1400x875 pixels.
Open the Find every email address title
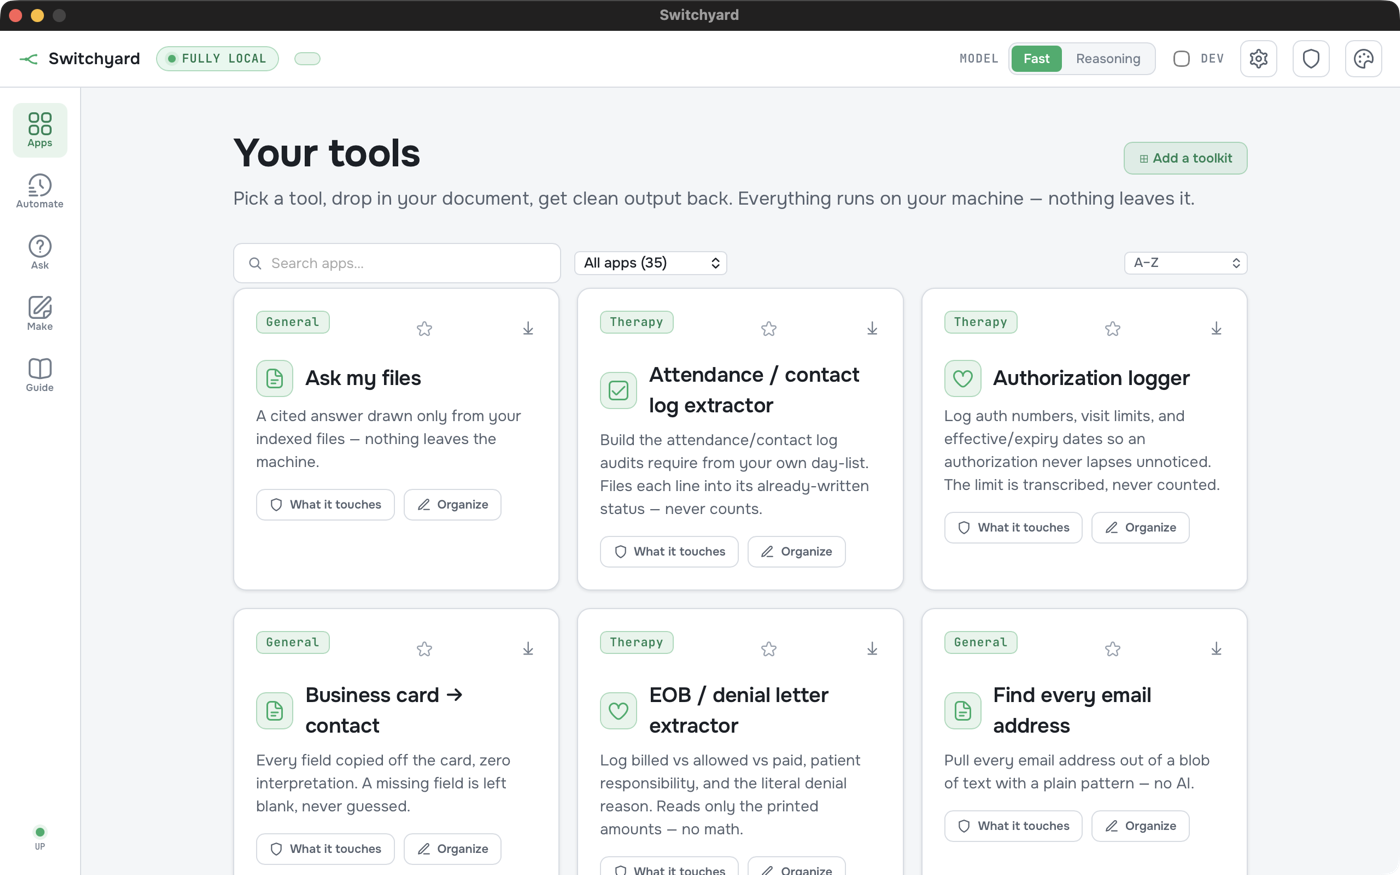pos(1072,710)
